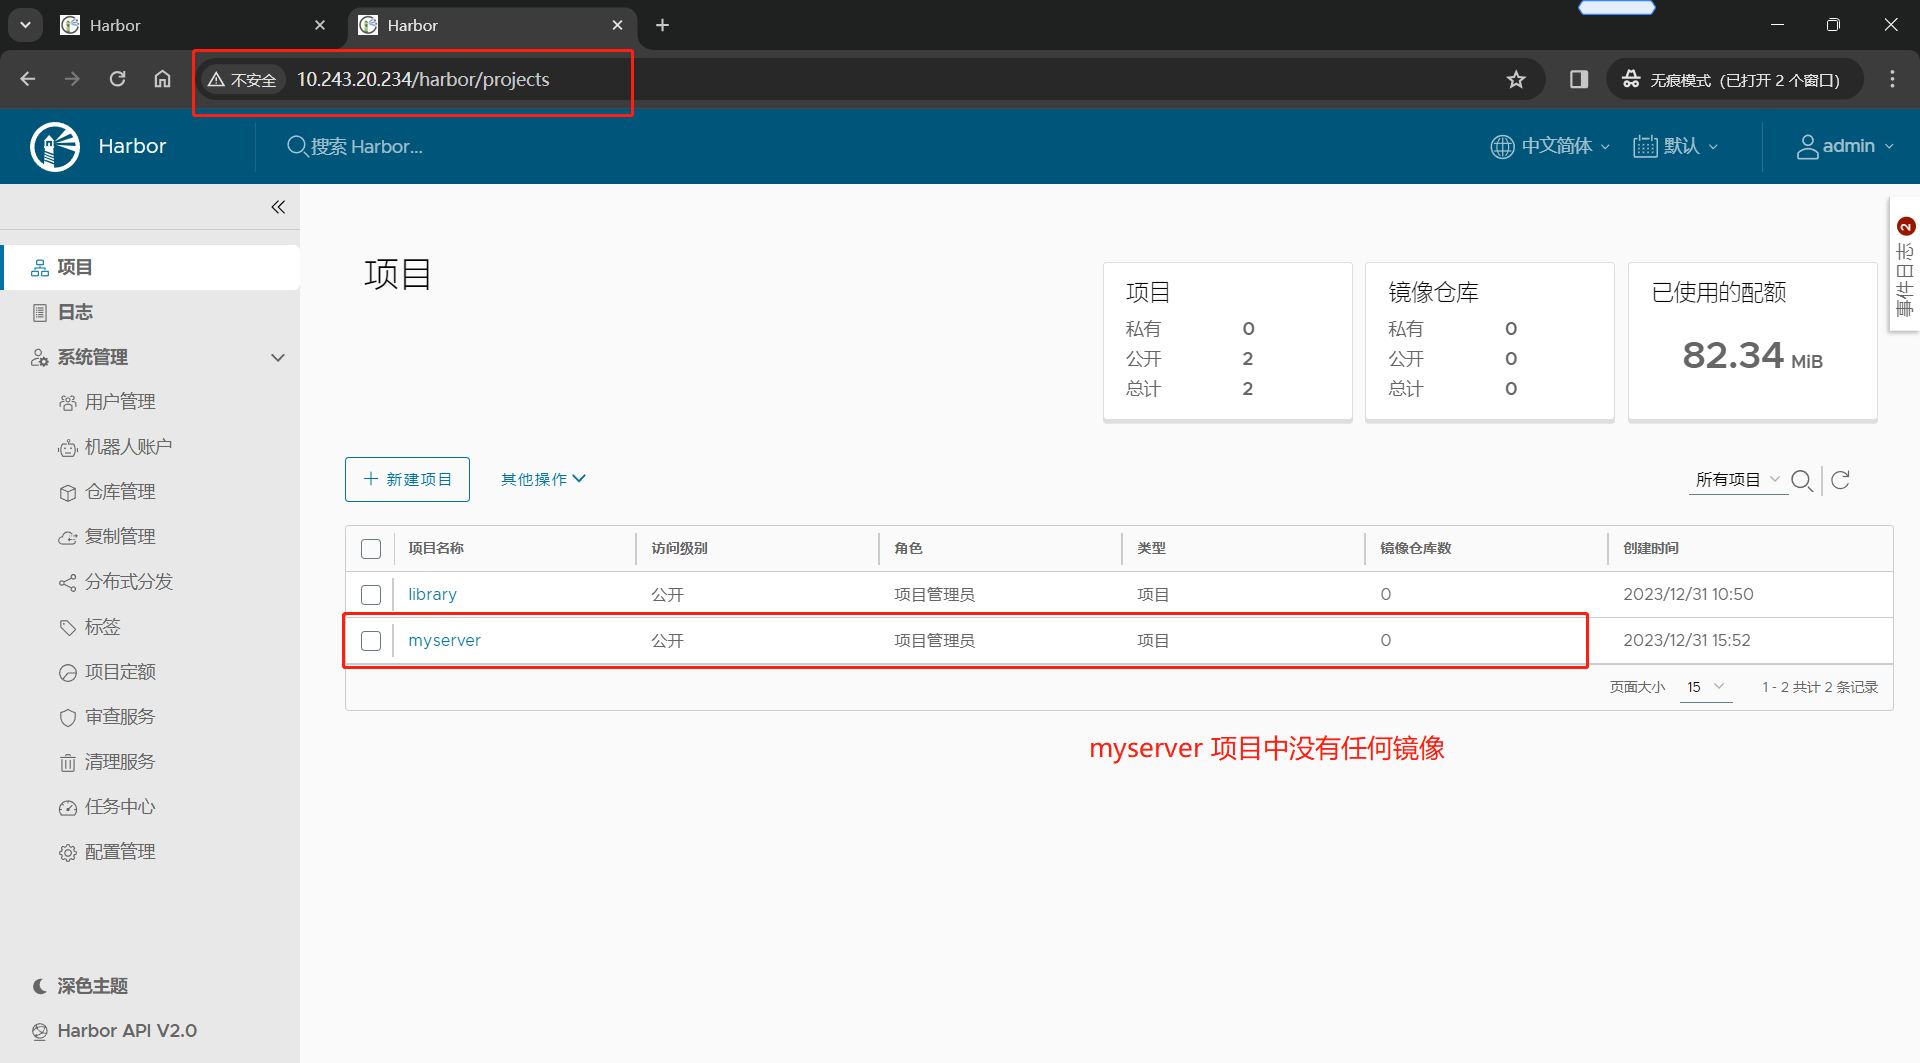Screen dimensions: 1920x1063
Task: Click the 82.34 MiB quota value
Action: pos(1752,356)
